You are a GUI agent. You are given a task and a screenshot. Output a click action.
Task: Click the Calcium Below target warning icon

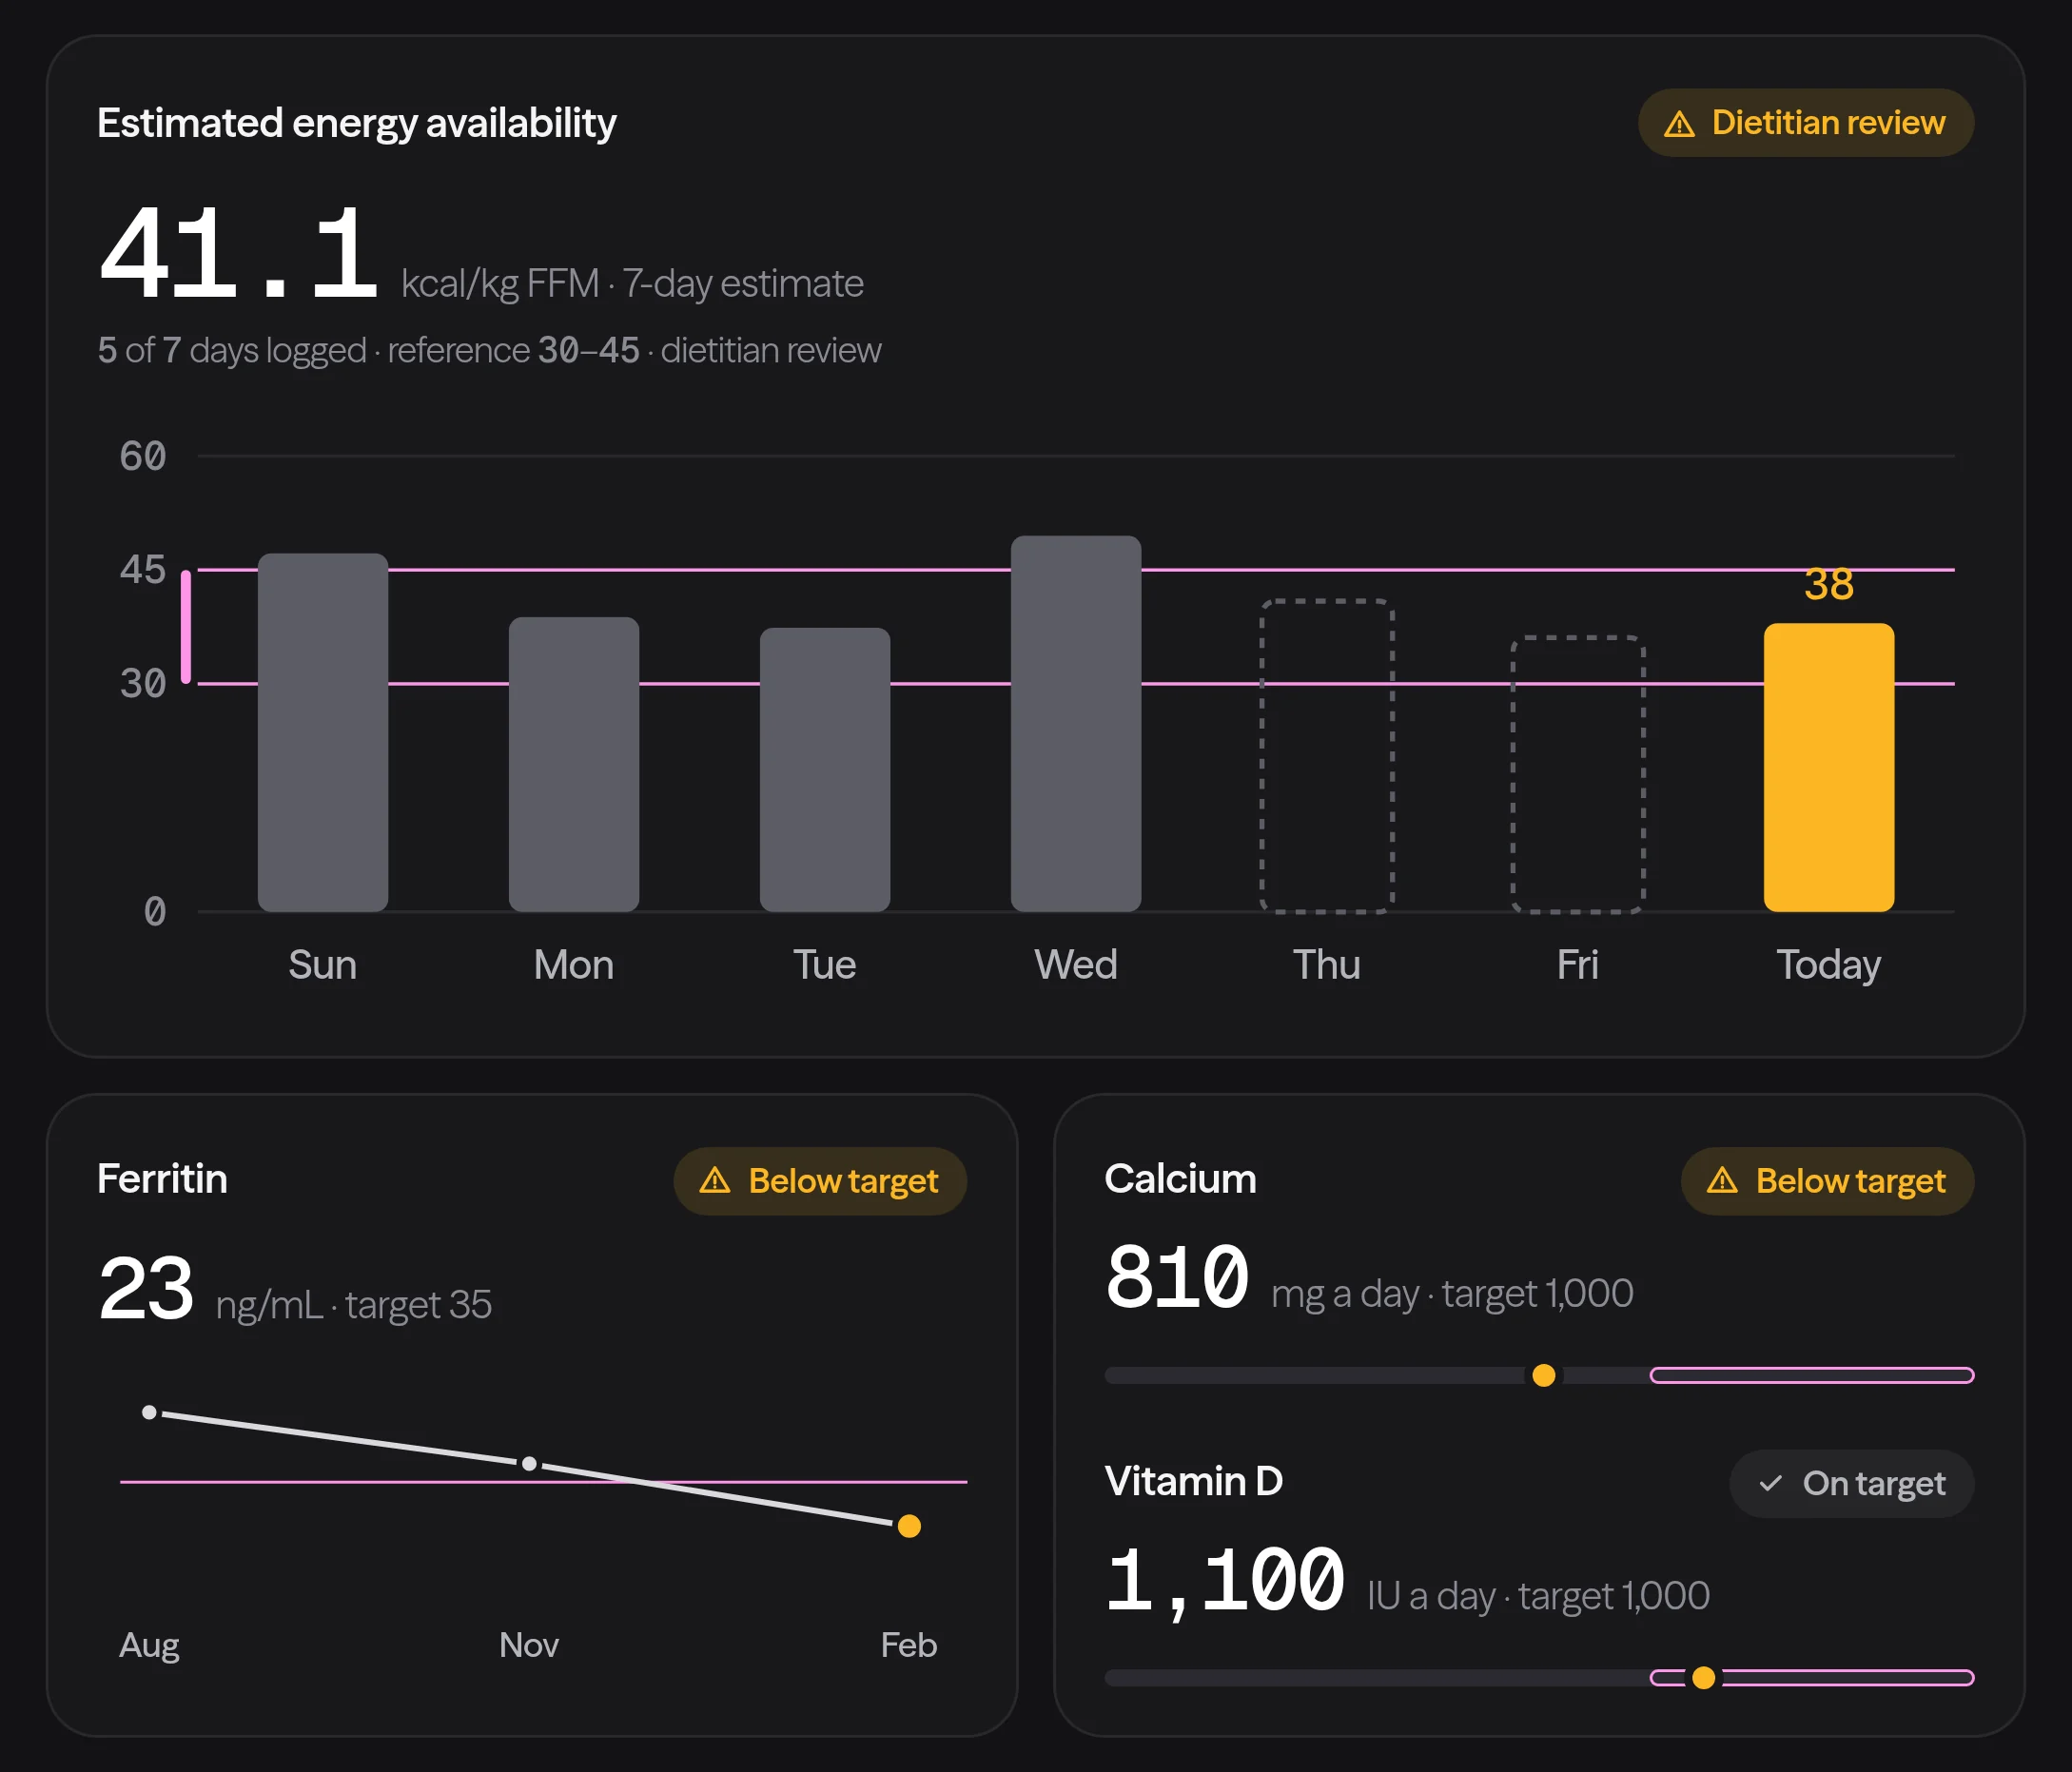(1721, 1181)
